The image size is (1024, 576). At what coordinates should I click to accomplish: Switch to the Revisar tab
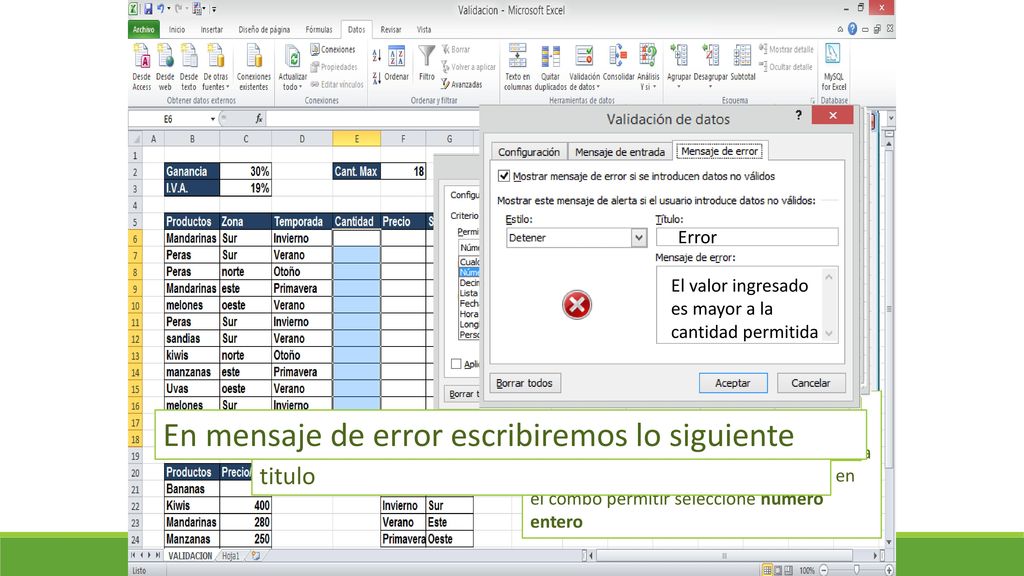point(391,29)
